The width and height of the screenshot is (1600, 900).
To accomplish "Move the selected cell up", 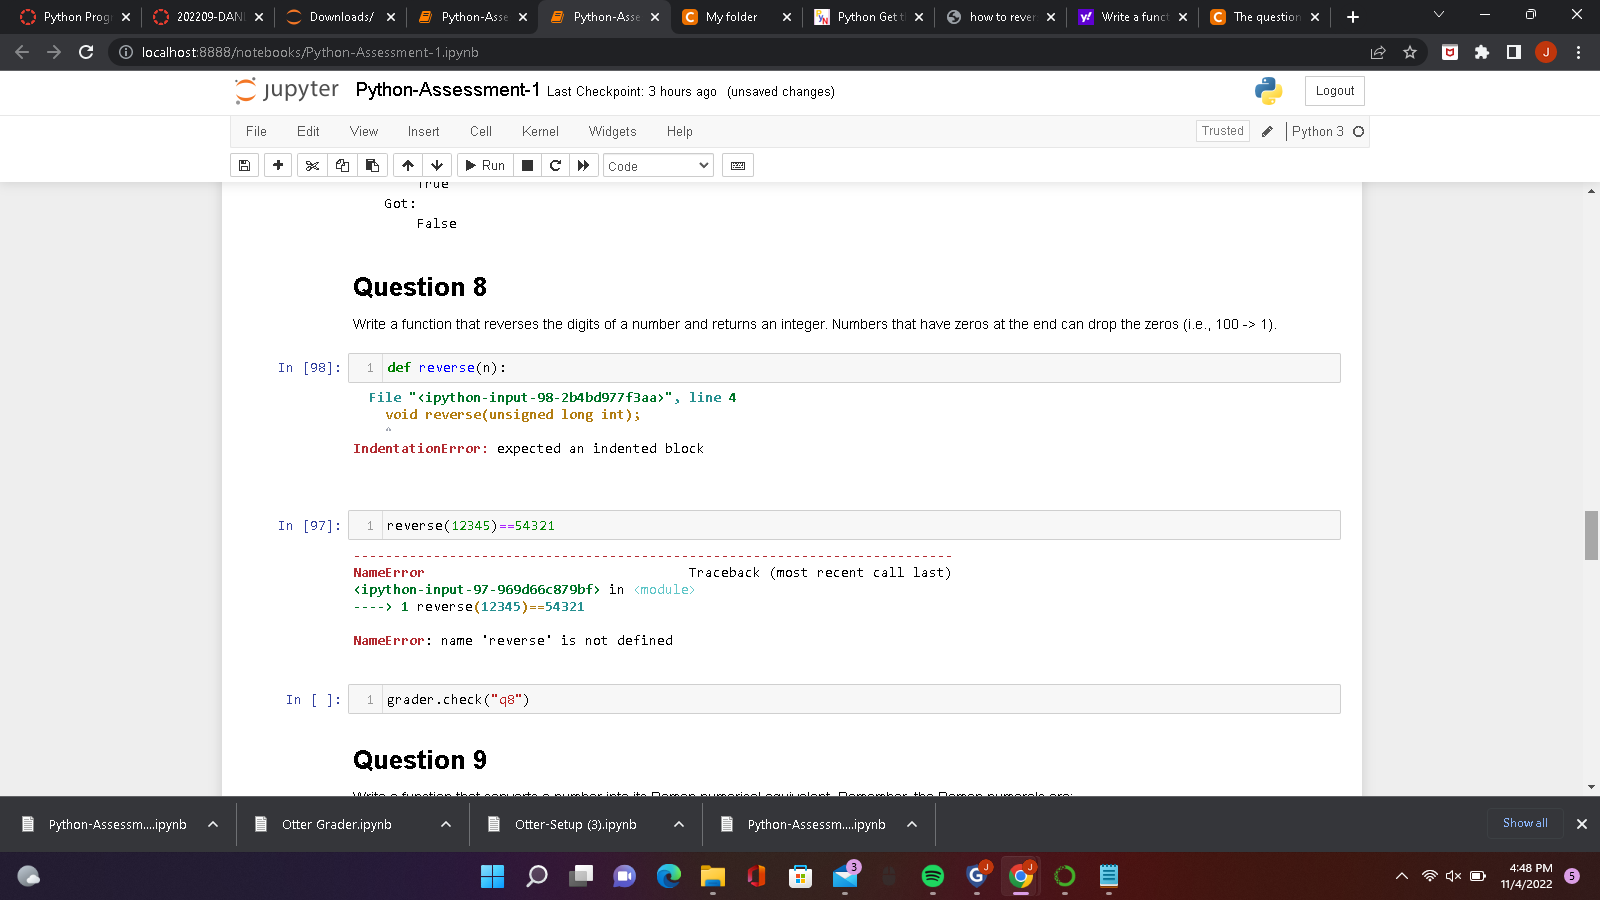I will [408, 166].
